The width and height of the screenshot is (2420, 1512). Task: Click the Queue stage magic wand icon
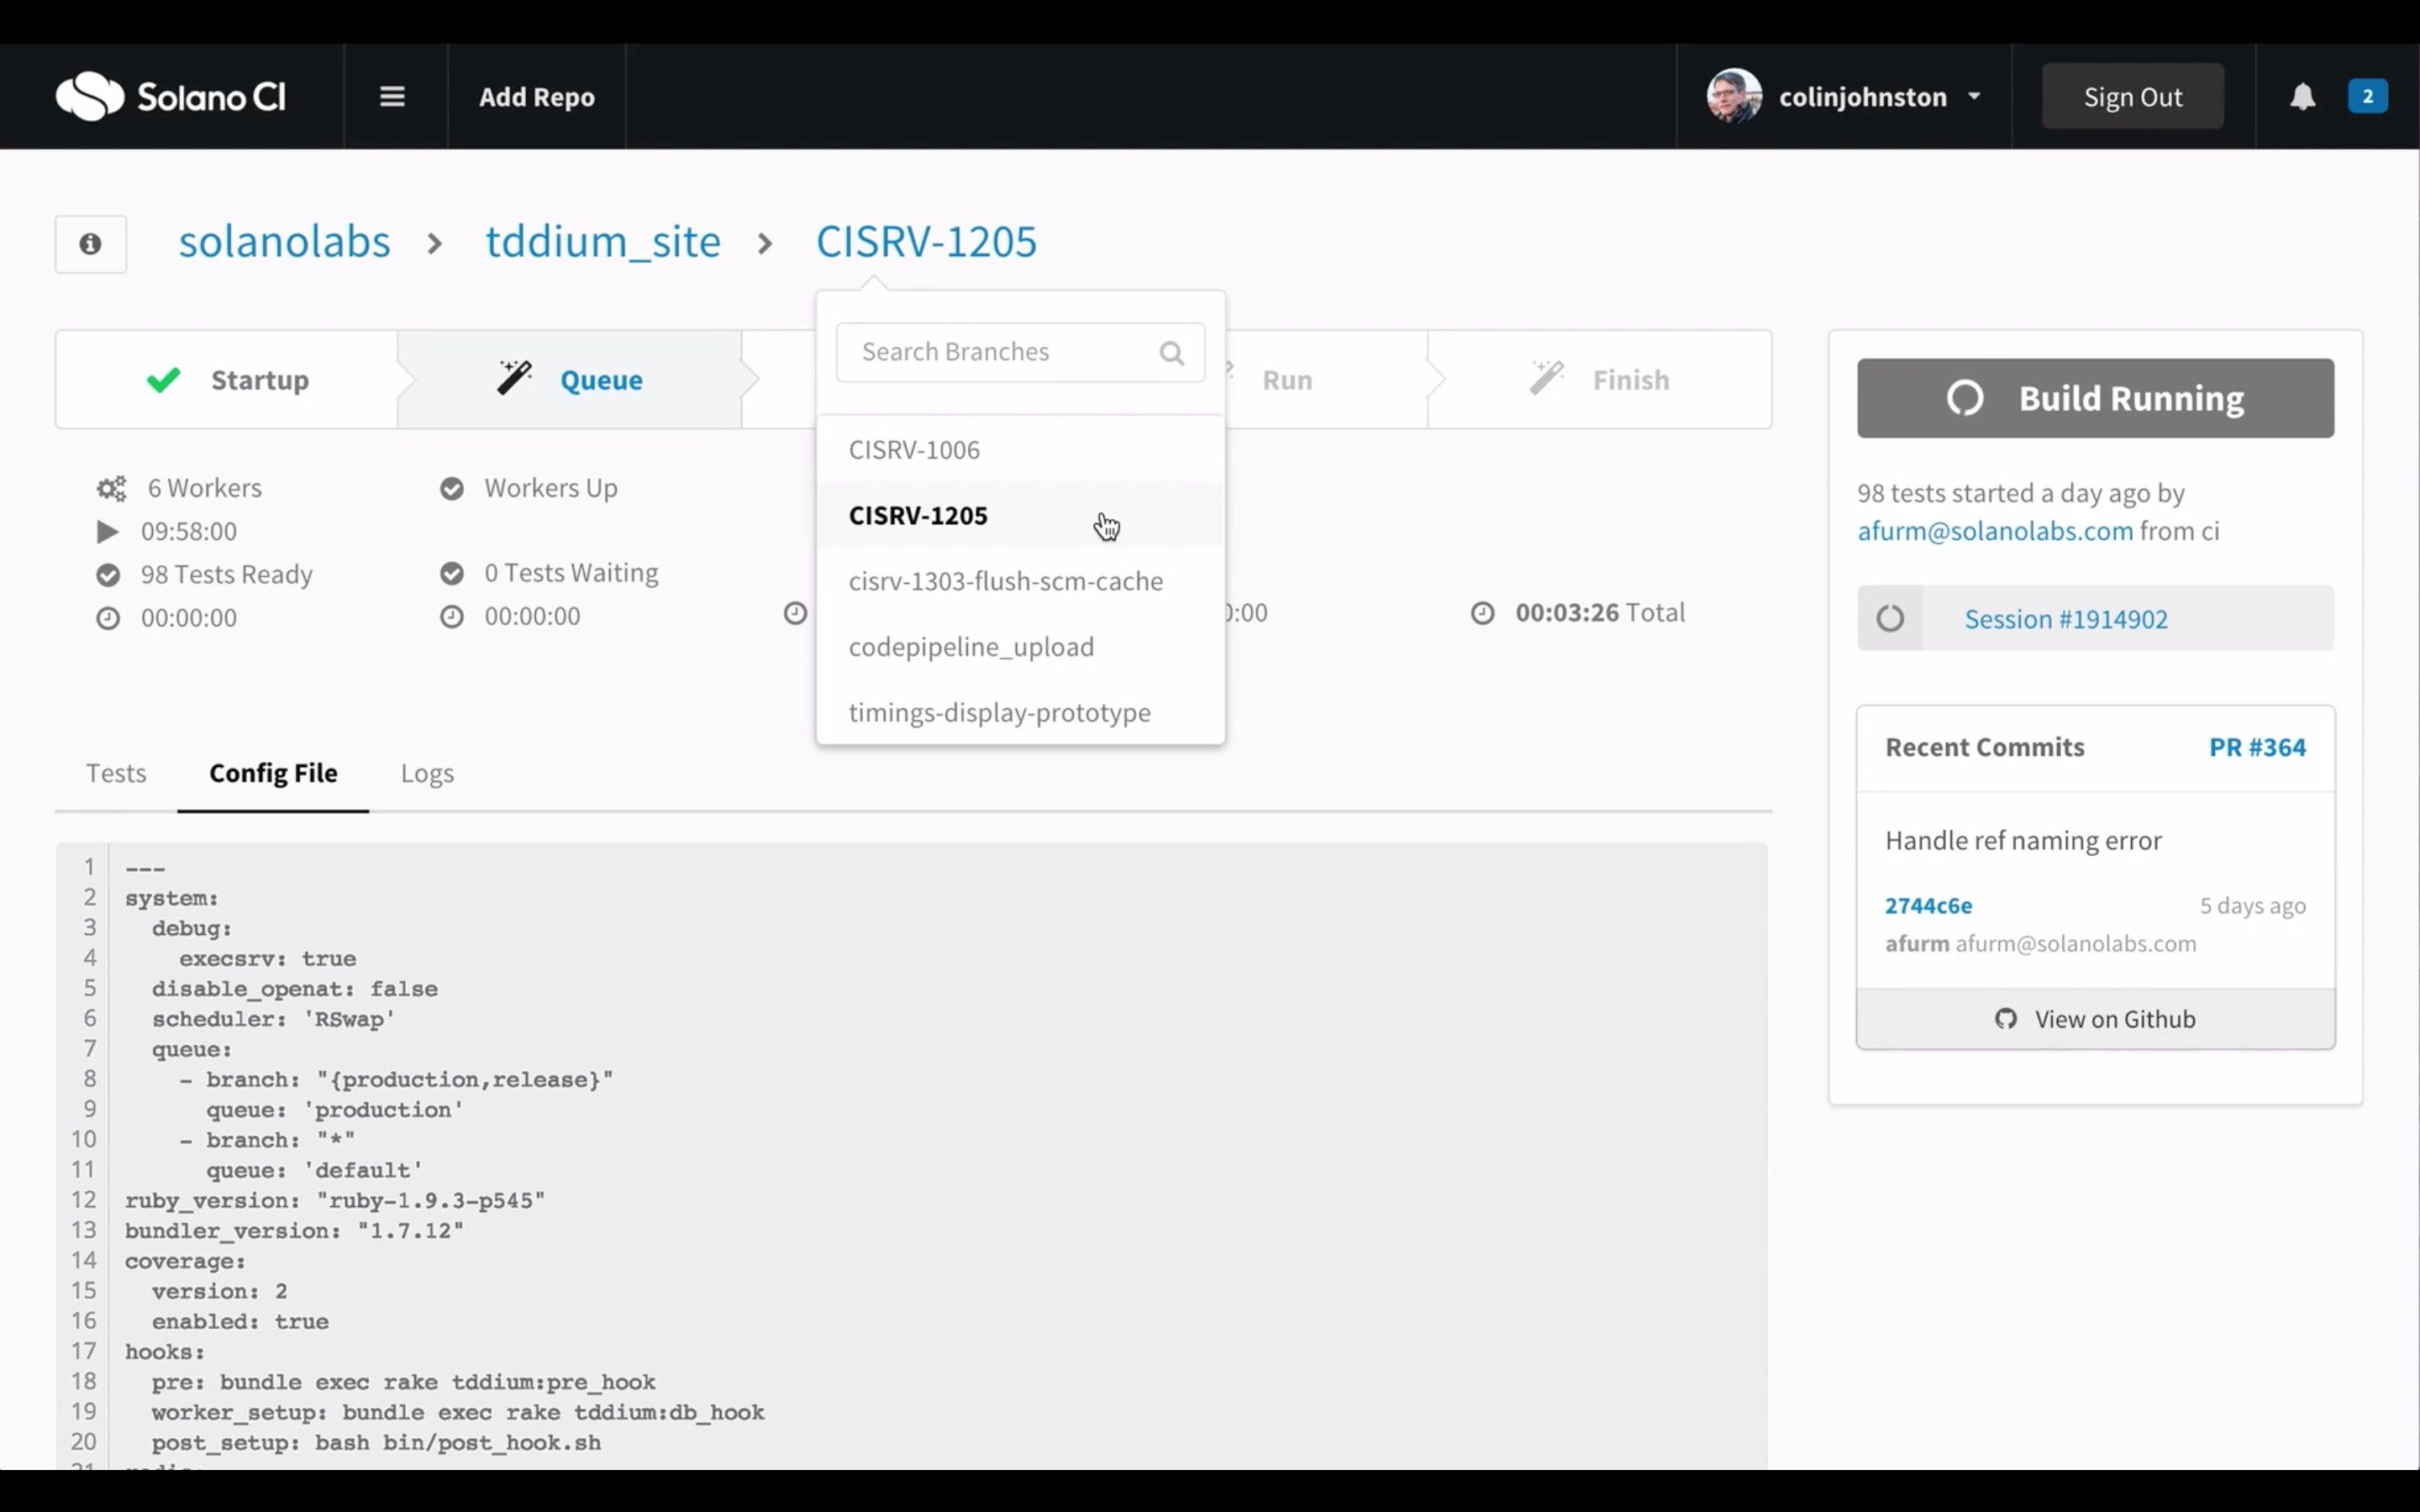pos(515,379)
